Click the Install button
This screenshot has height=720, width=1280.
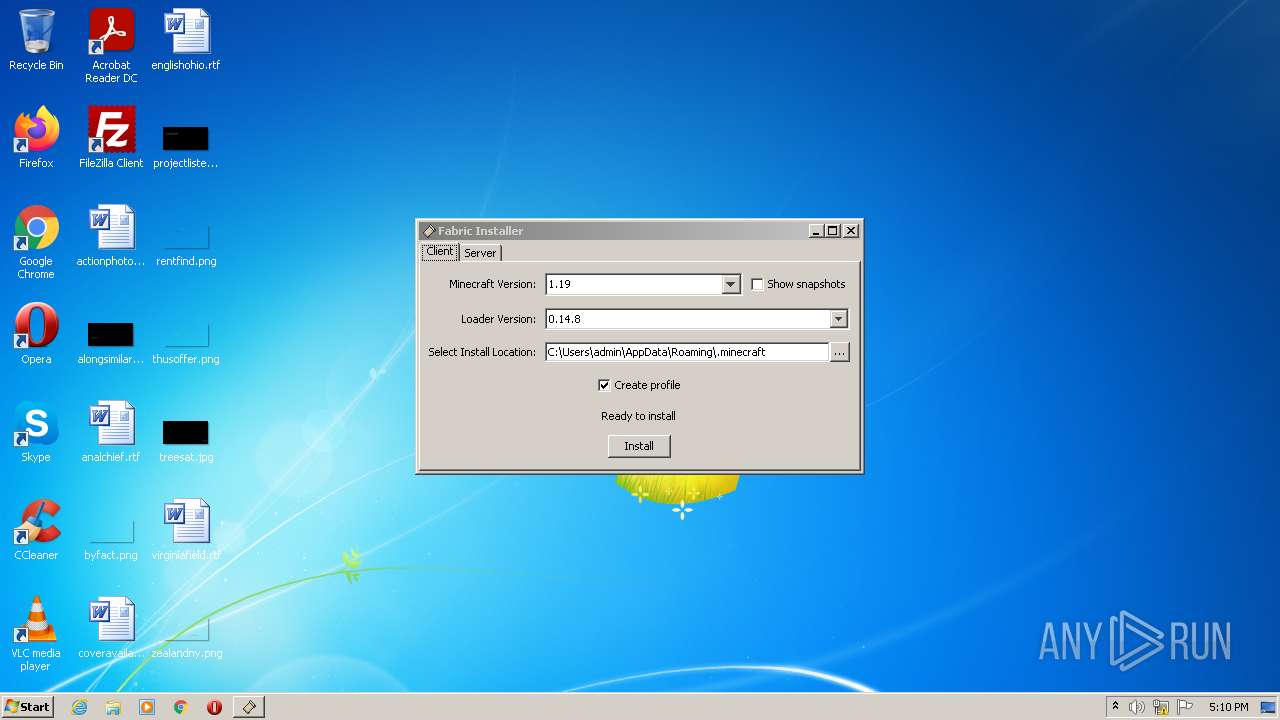click(x=639, y=446)
